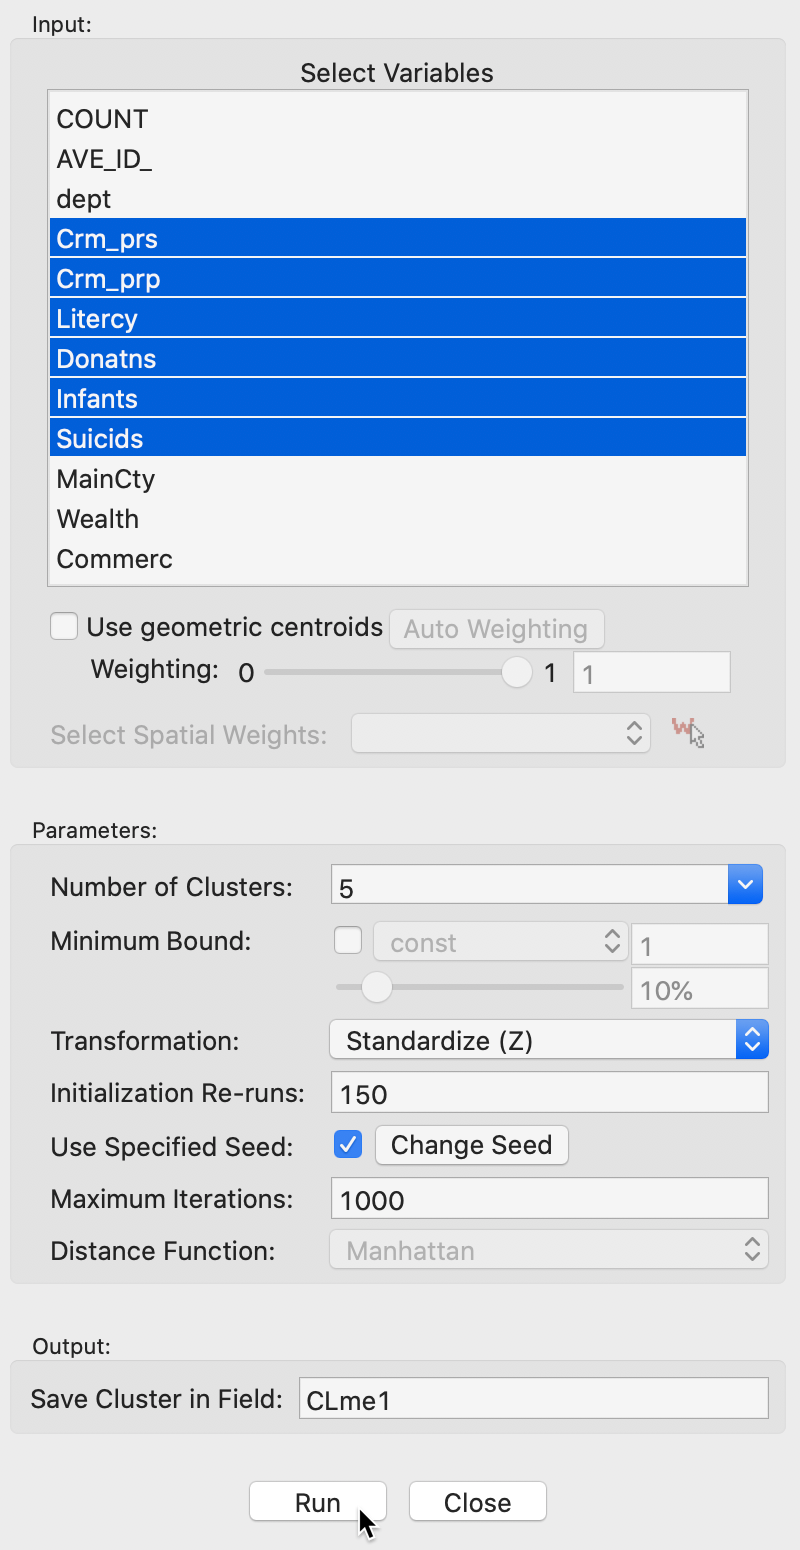Click the Minimum Bound percentage slider
The width and height of the screenshot is (800, 1550).
tap(377, 988)
